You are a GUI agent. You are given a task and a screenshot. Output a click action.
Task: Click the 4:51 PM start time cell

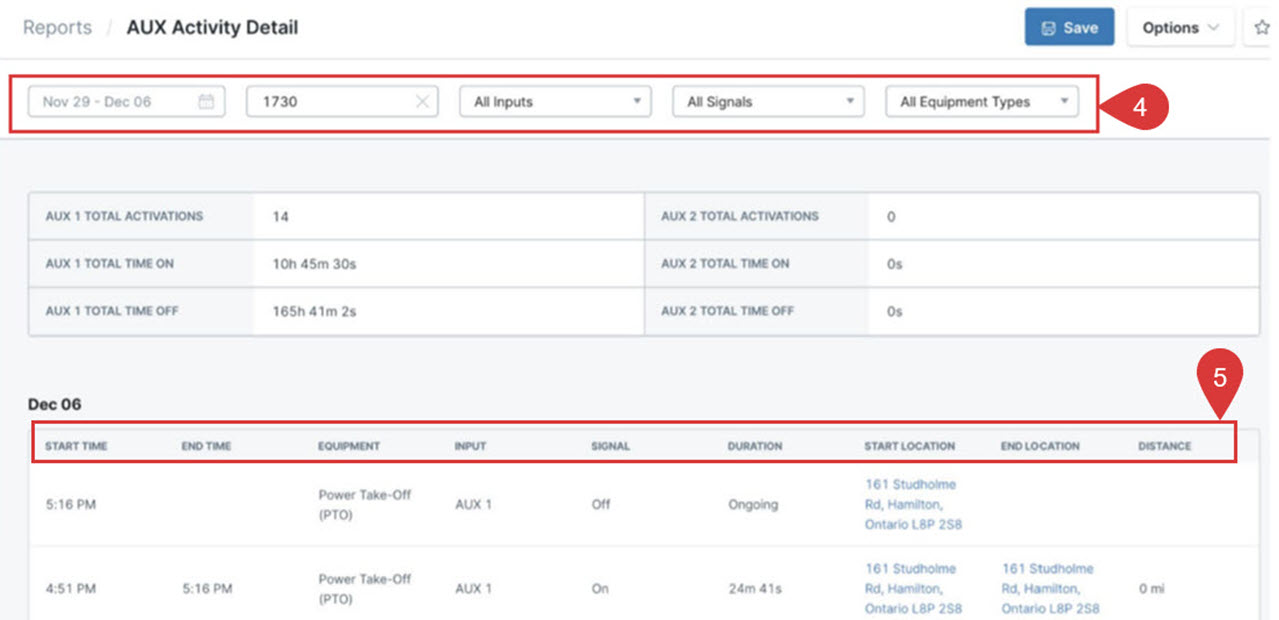click(x=71, y=589)
